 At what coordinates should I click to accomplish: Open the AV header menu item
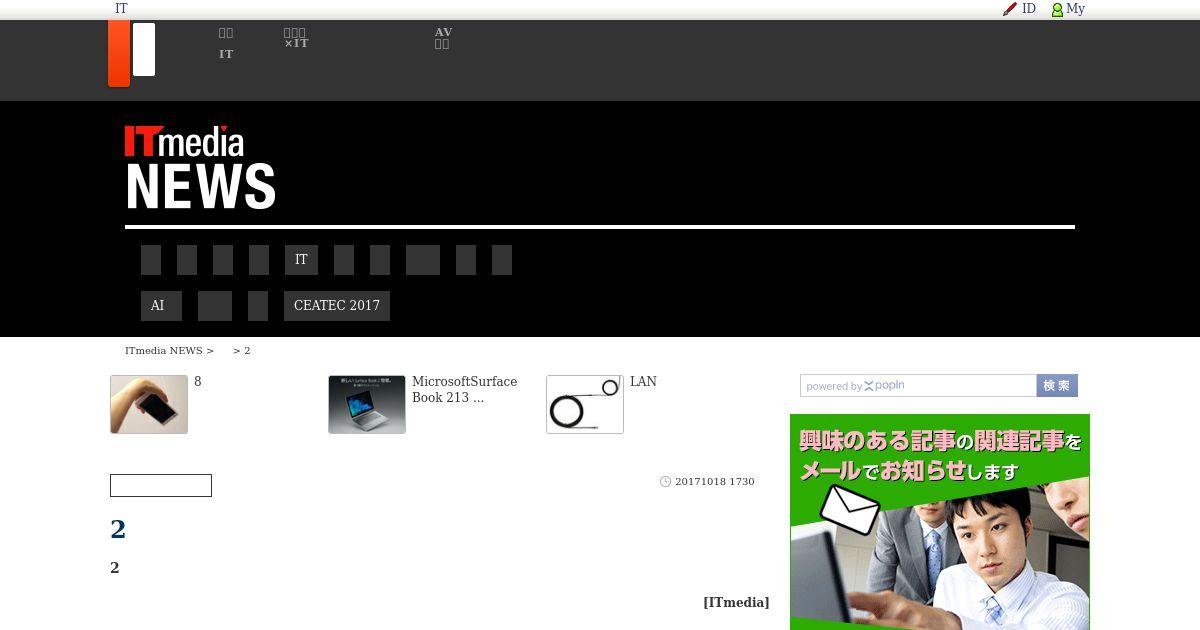(443, 38)
